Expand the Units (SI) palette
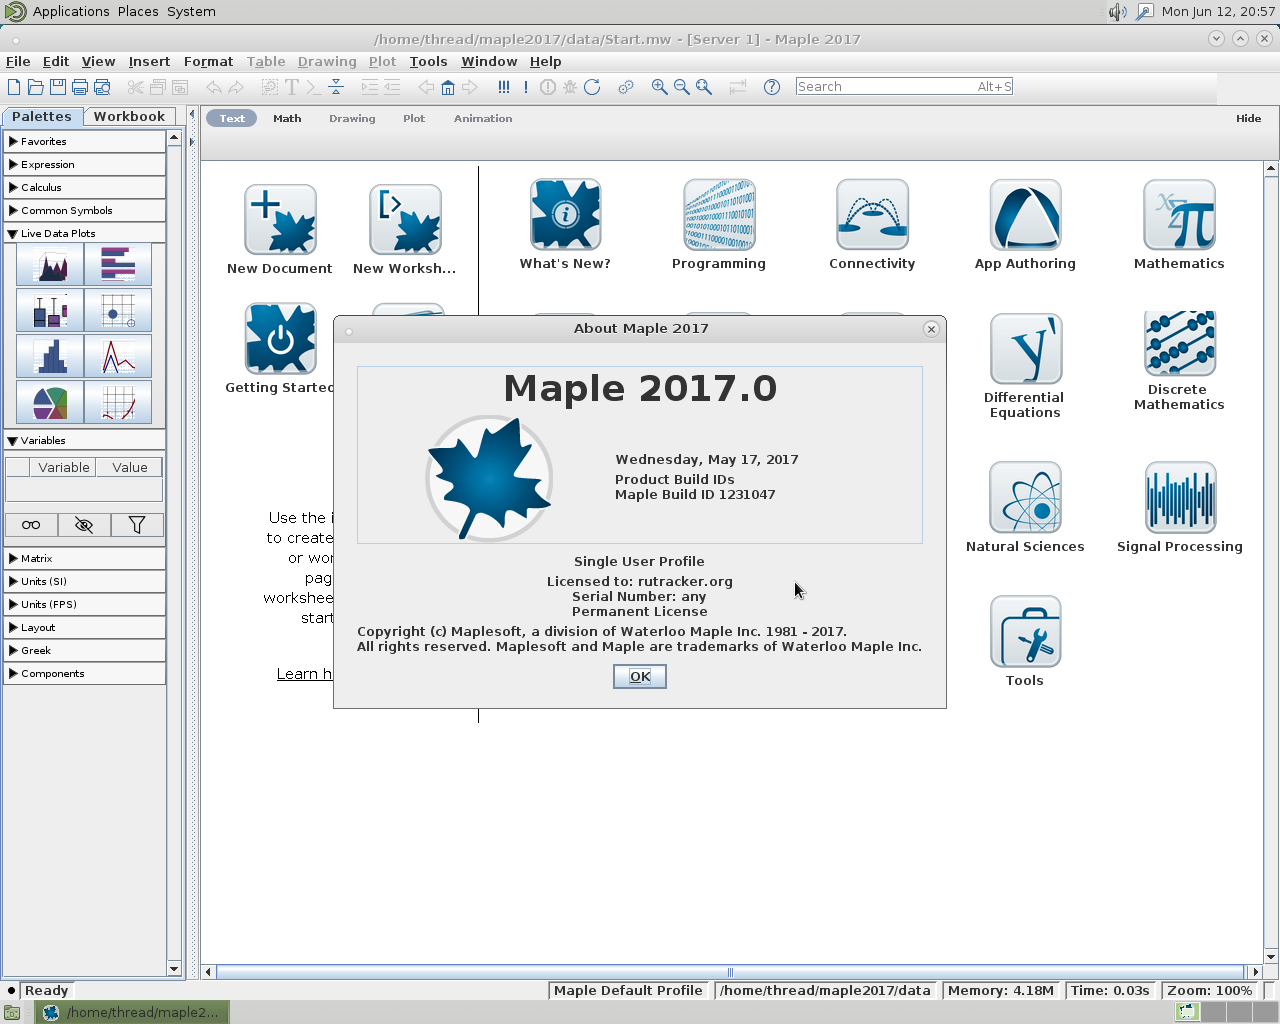 pos(85,581)
